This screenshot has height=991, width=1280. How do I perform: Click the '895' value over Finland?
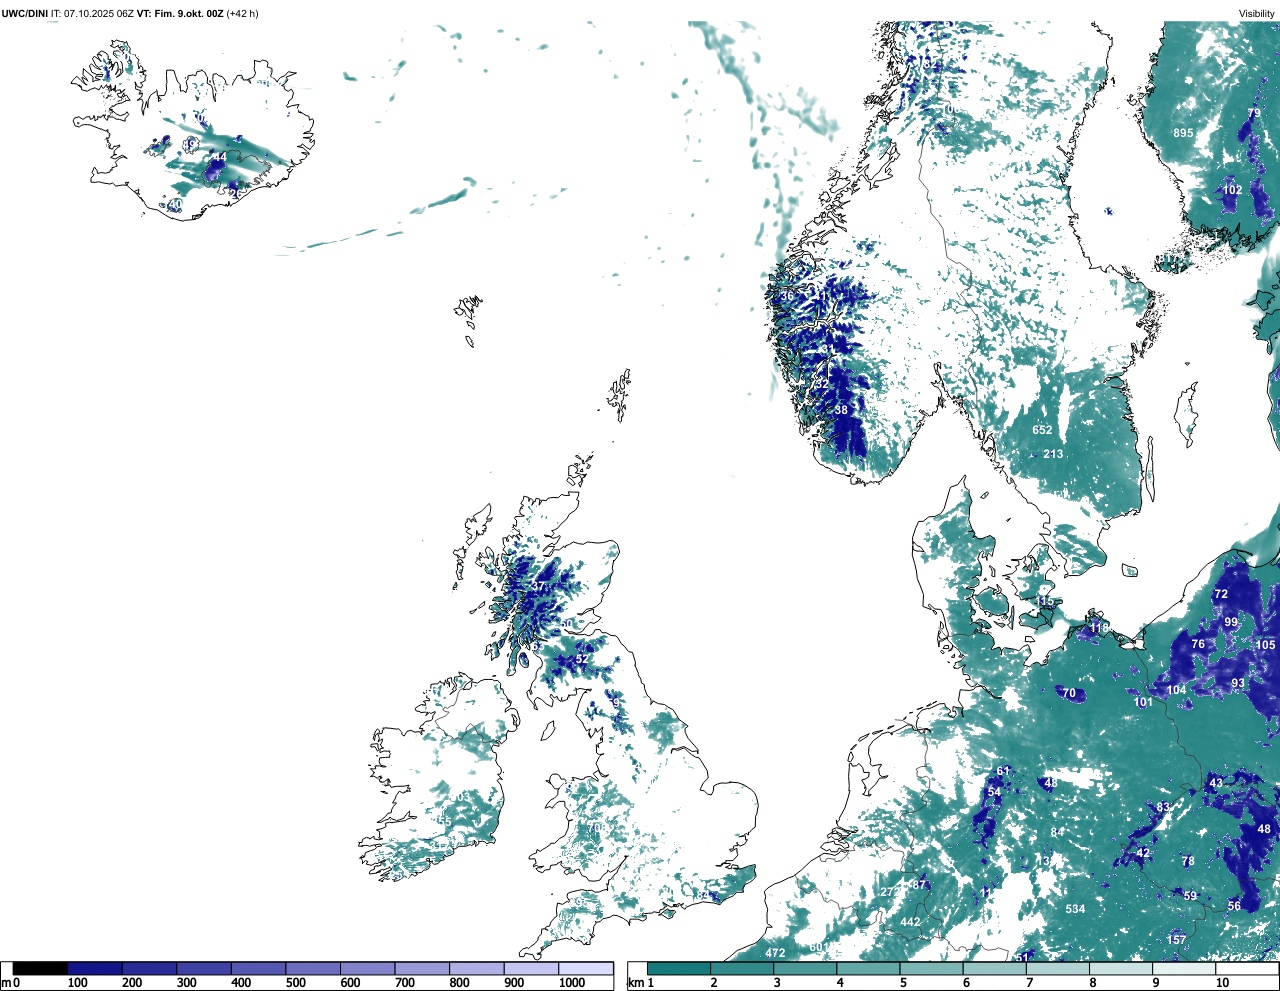coord(1183,133)
